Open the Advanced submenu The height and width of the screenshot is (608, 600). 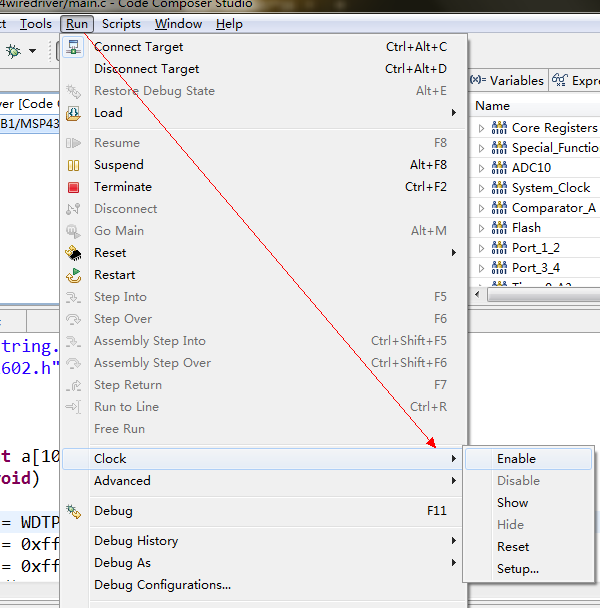(264, 481)
